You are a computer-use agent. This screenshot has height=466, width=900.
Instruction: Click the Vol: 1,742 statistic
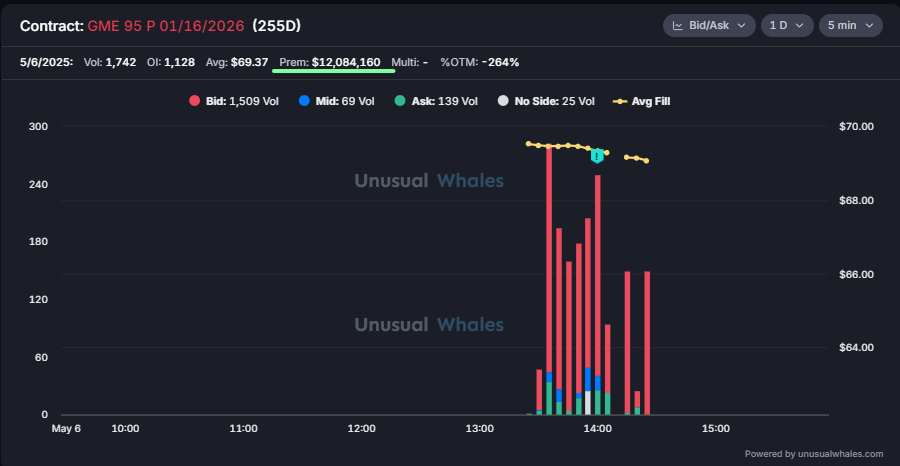point(110,62)
